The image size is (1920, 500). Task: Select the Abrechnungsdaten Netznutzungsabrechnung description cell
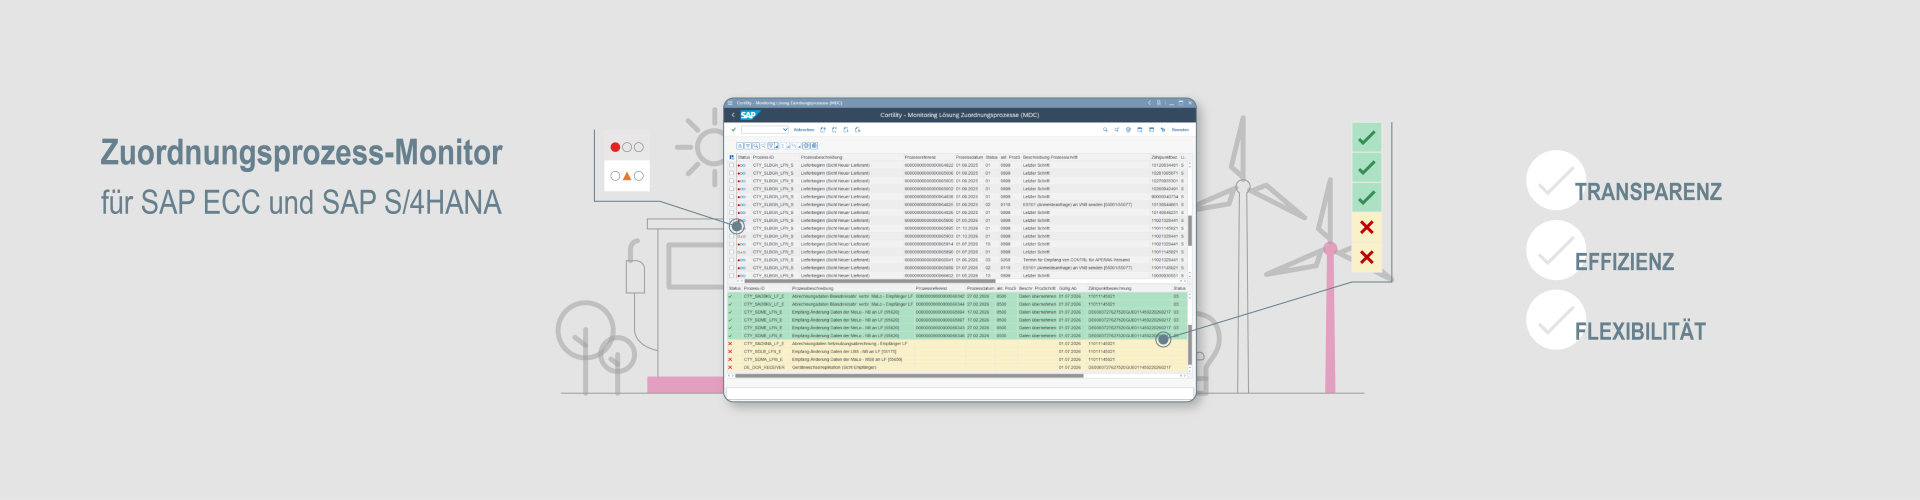point(850,344)
